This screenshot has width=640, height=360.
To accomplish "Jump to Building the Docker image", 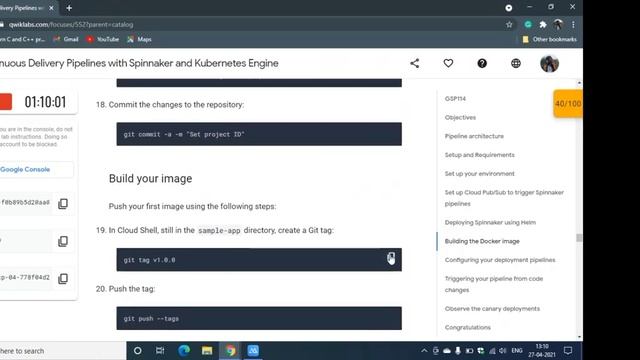I will 482,241.
